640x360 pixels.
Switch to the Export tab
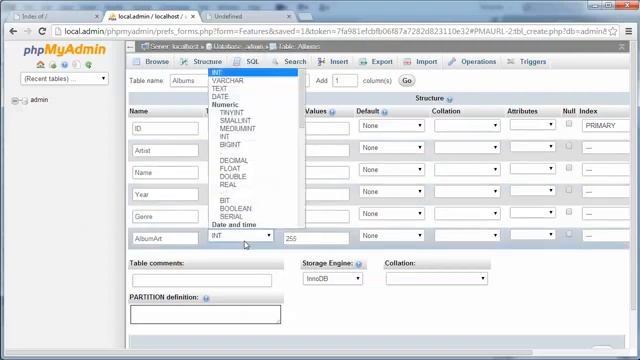376,62
